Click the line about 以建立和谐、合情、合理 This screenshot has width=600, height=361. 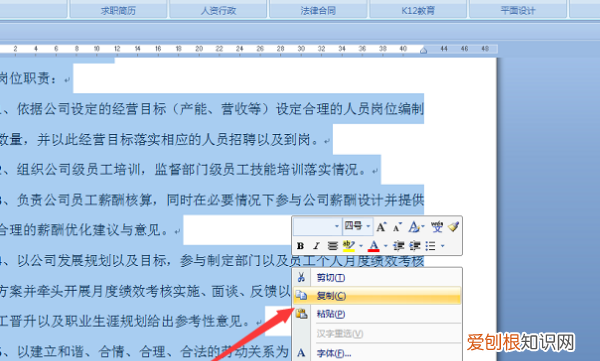(x=144, y=351)
